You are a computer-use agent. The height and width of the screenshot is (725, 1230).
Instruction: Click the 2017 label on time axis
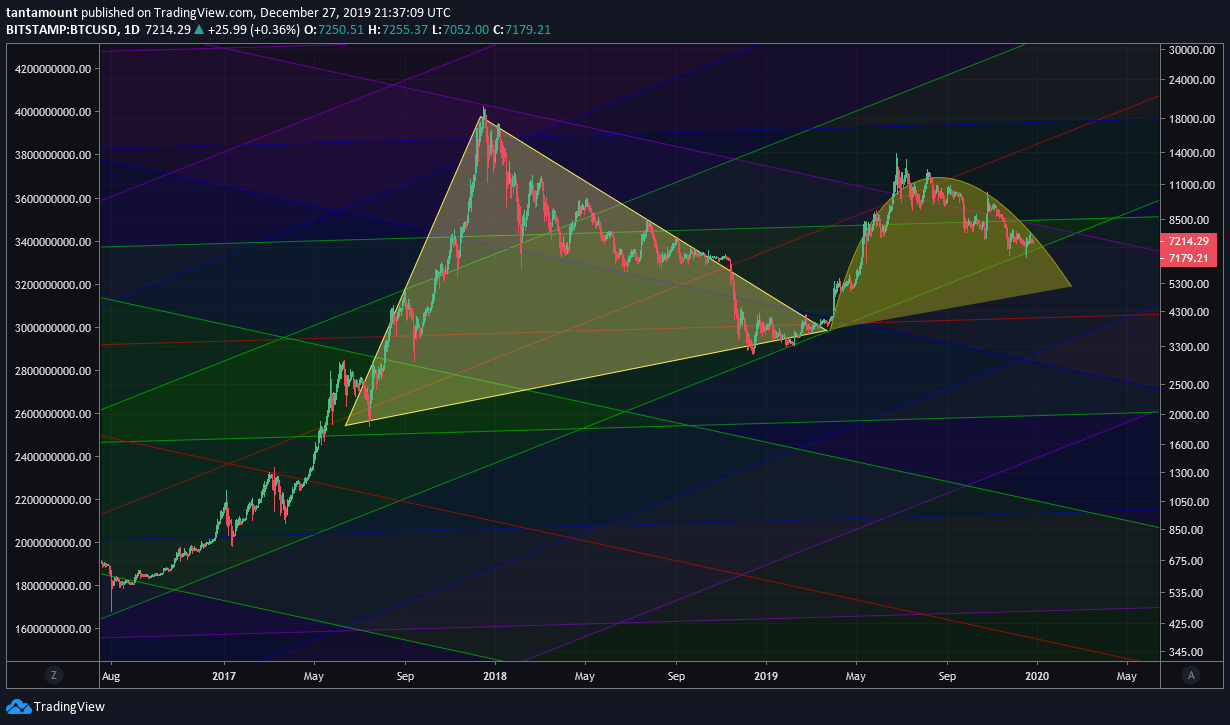click(x=224, y=675)
